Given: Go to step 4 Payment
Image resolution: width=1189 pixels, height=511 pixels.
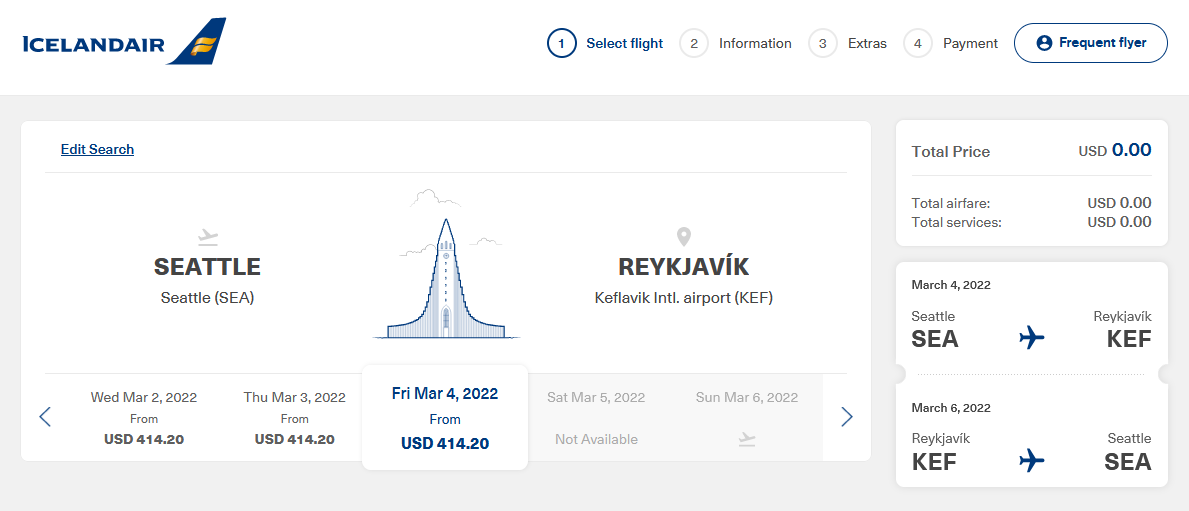Looking at the screenshot, I should [951, 43].
